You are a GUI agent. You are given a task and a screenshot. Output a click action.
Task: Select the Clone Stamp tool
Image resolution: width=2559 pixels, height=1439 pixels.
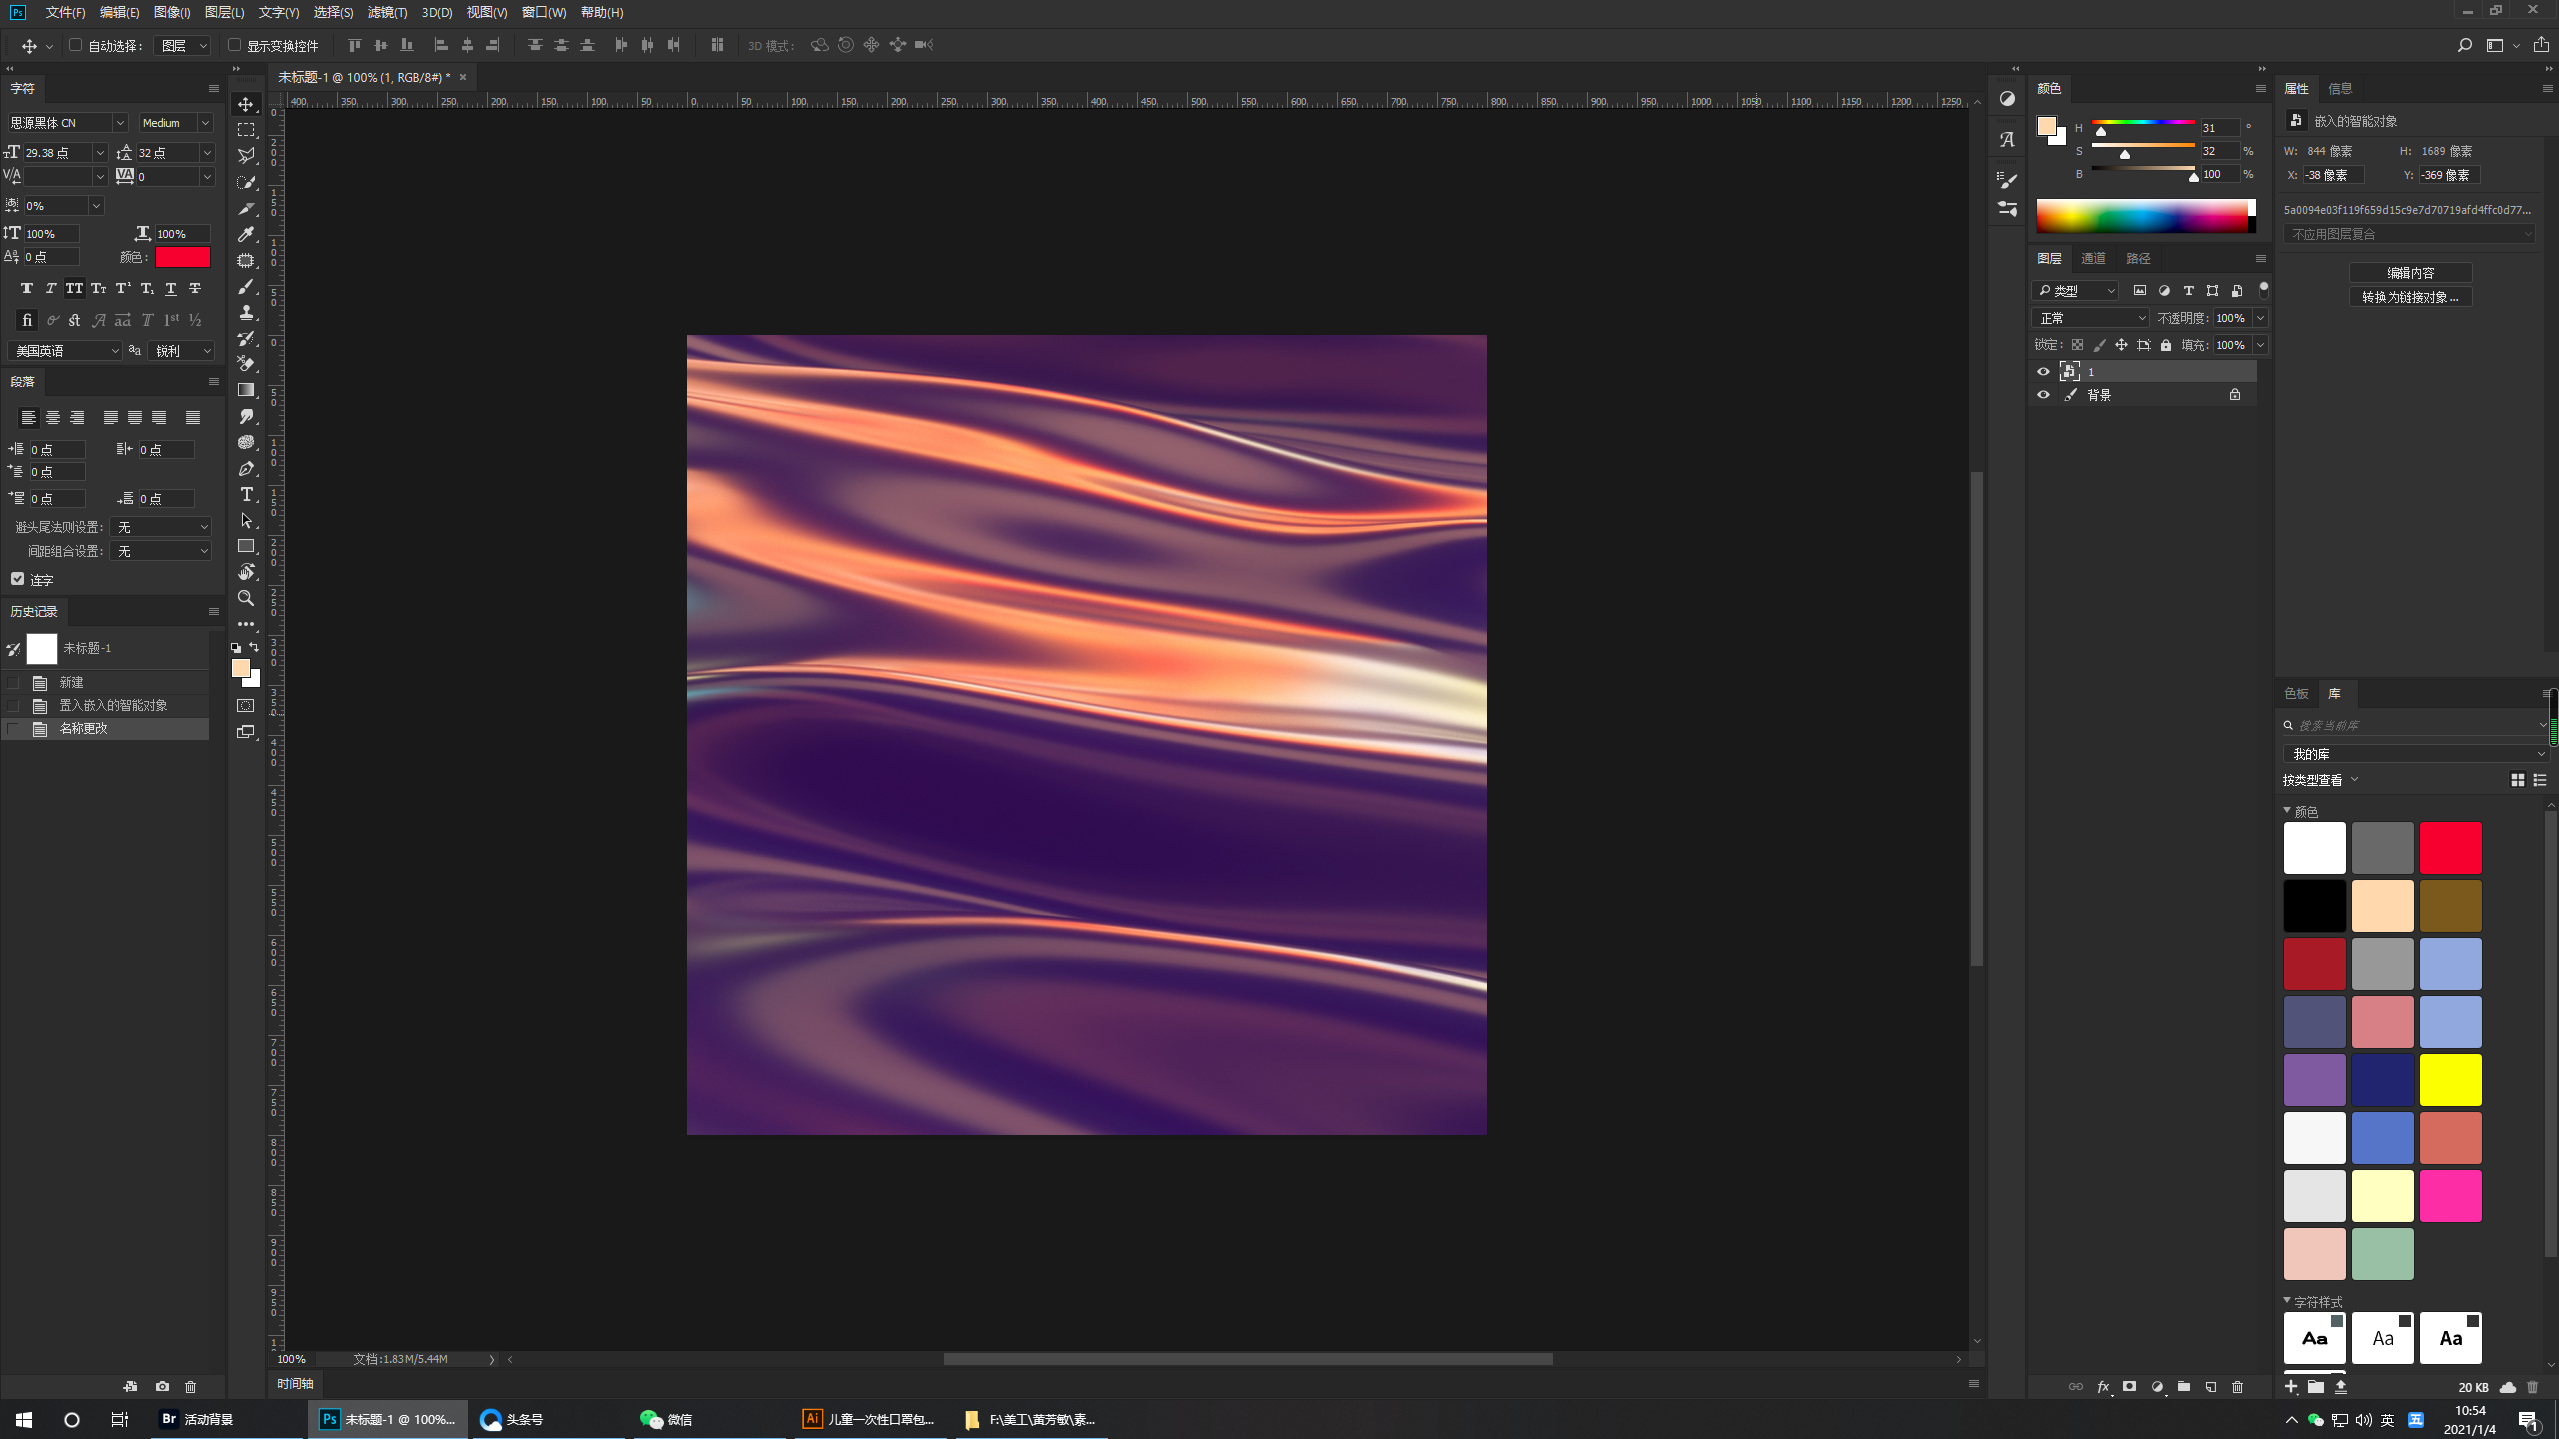point(245,312)
